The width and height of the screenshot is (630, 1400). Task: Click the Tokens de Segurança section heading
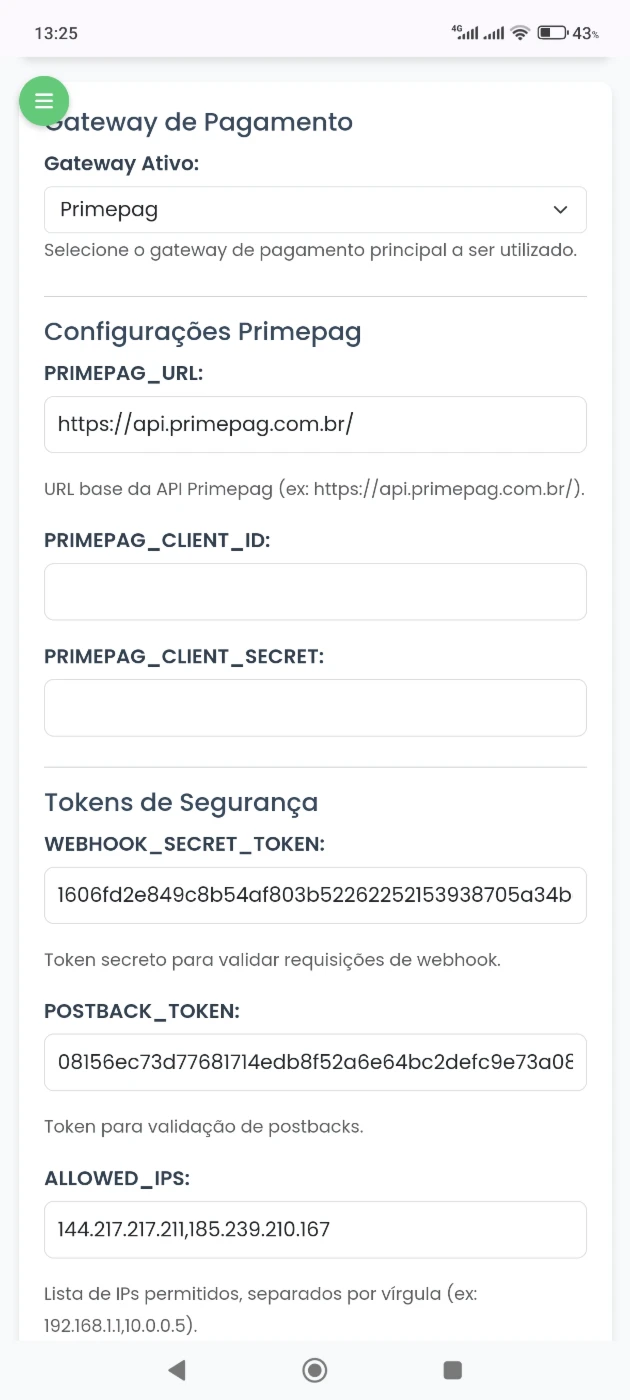[181, 802]
